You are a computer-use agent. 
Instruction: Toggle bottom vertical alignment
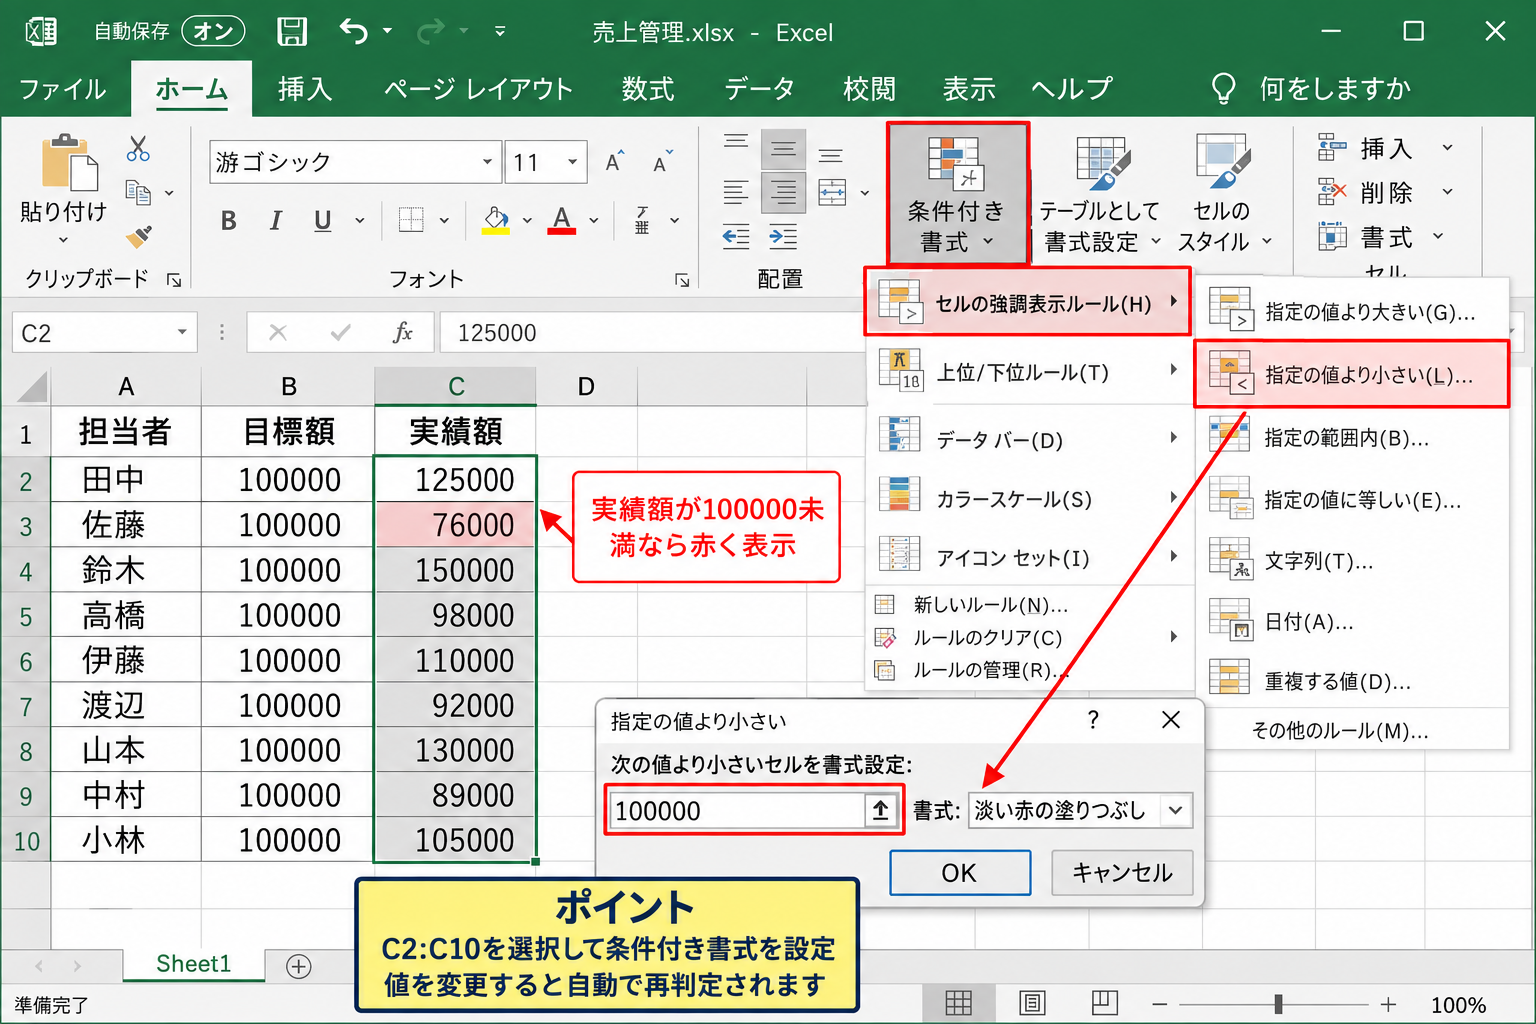(x=830, y=155)
